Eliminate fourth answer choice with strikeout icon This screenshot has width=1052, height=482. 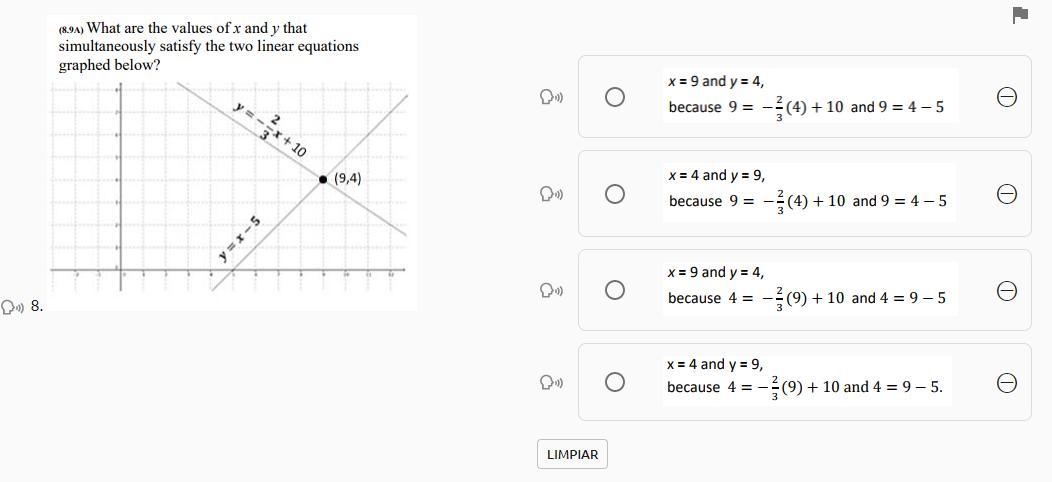pos(1007,382)
